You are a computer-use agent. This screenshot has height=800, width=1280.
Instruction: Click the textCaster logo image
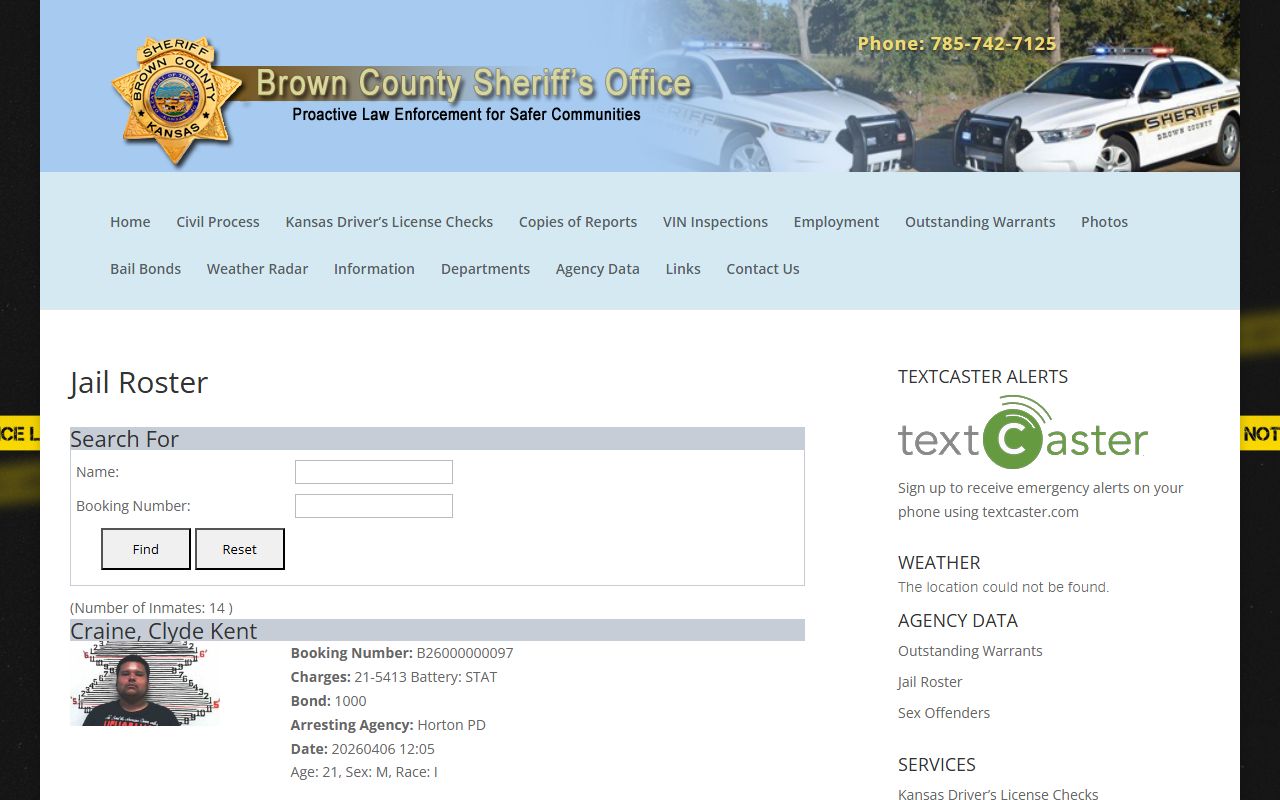coord(1022,432)
